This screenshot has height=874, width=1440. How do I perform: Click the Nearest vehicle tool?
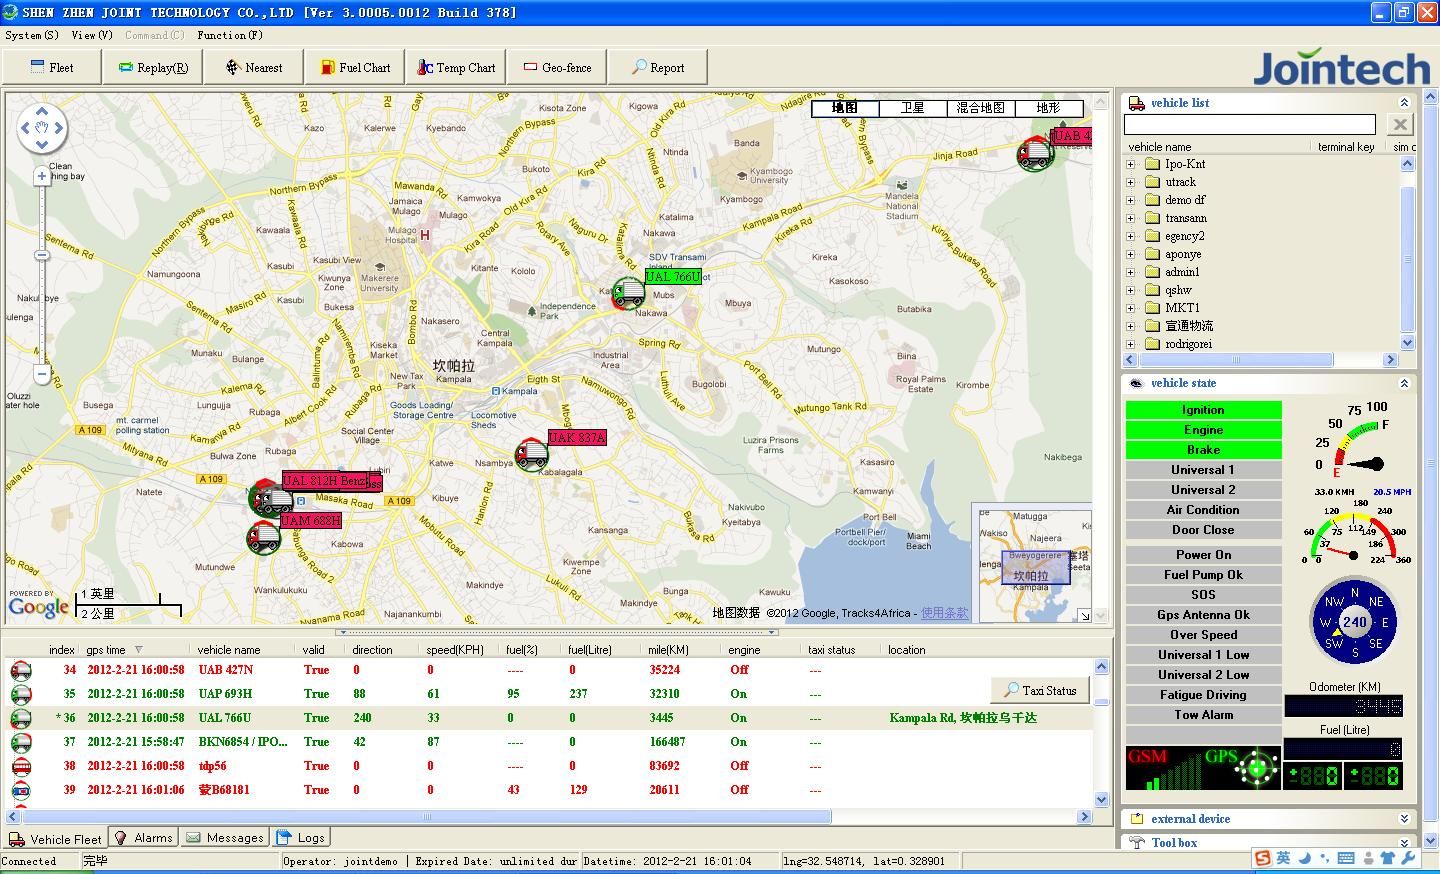pyautogui.click(x=254, y=68)
